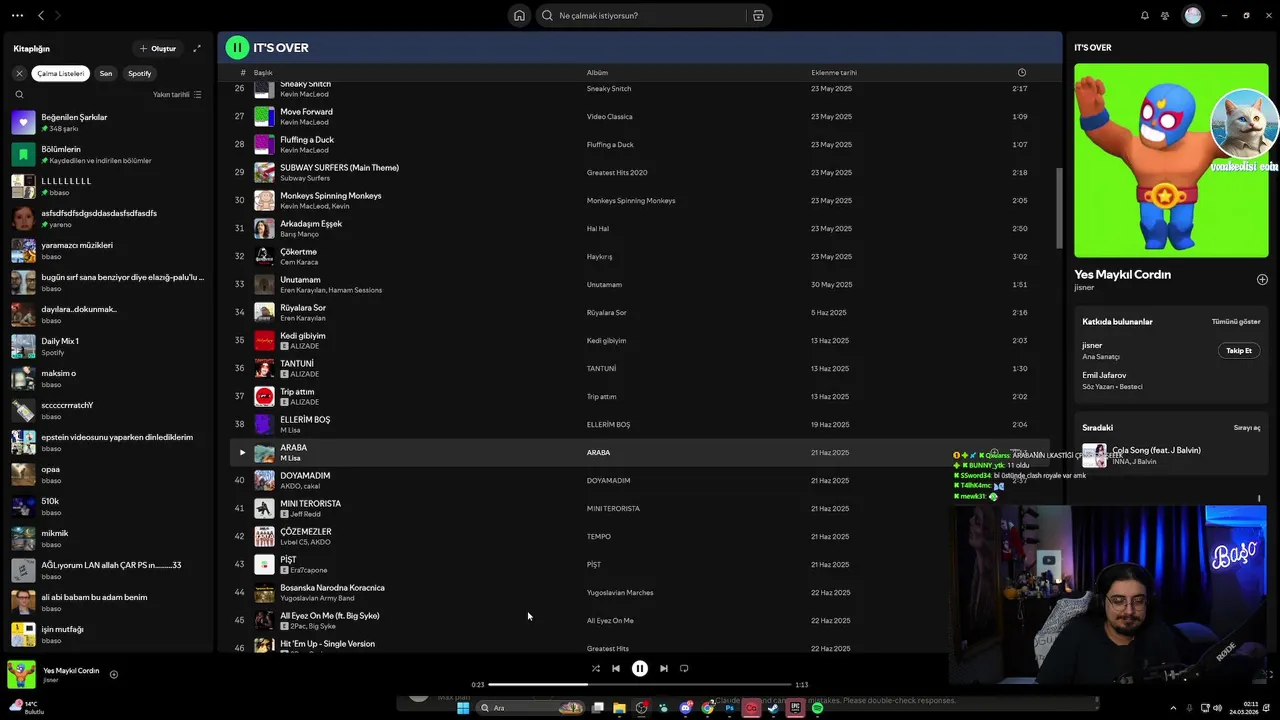1280x720 pixels.
Task: Open Monkeys Spinning Monkeys album link
Action: tap(631, 201)
